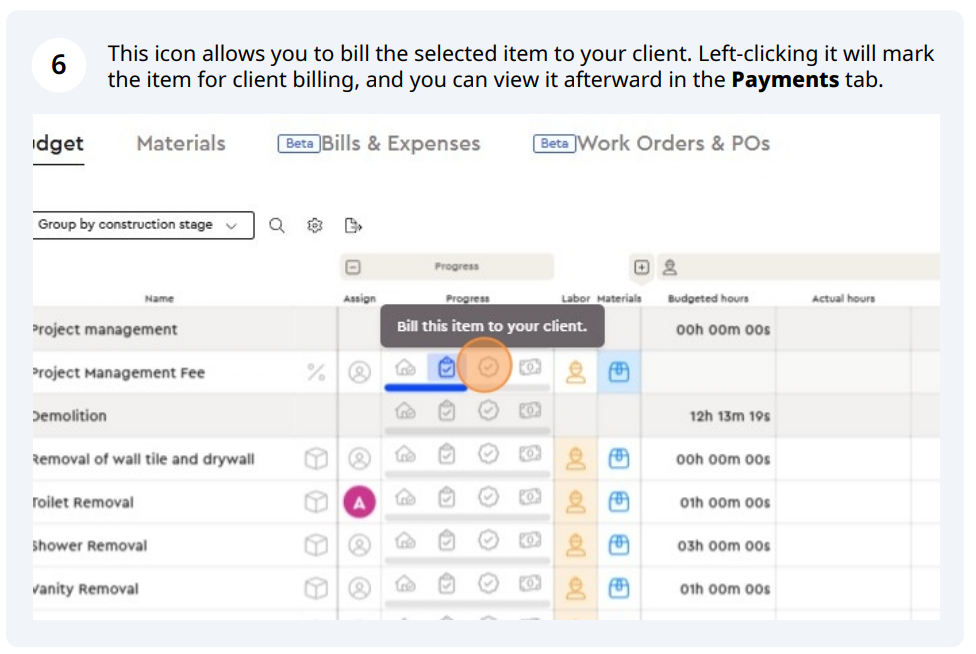Viewport: 976px width, 654px height.
Task: Switch to the Materials tab
Action: point(181,143)
